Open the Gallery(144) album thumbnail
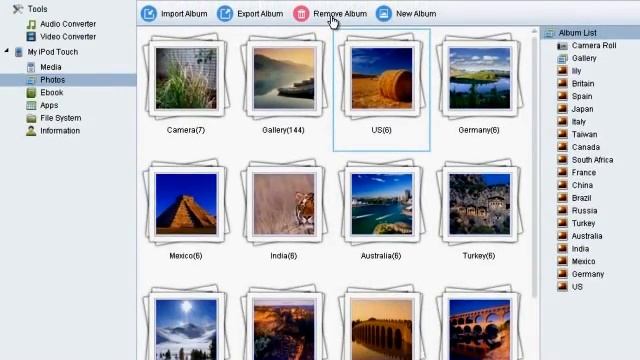Screen dimensions: 640x360 click(x=284, y=78)
